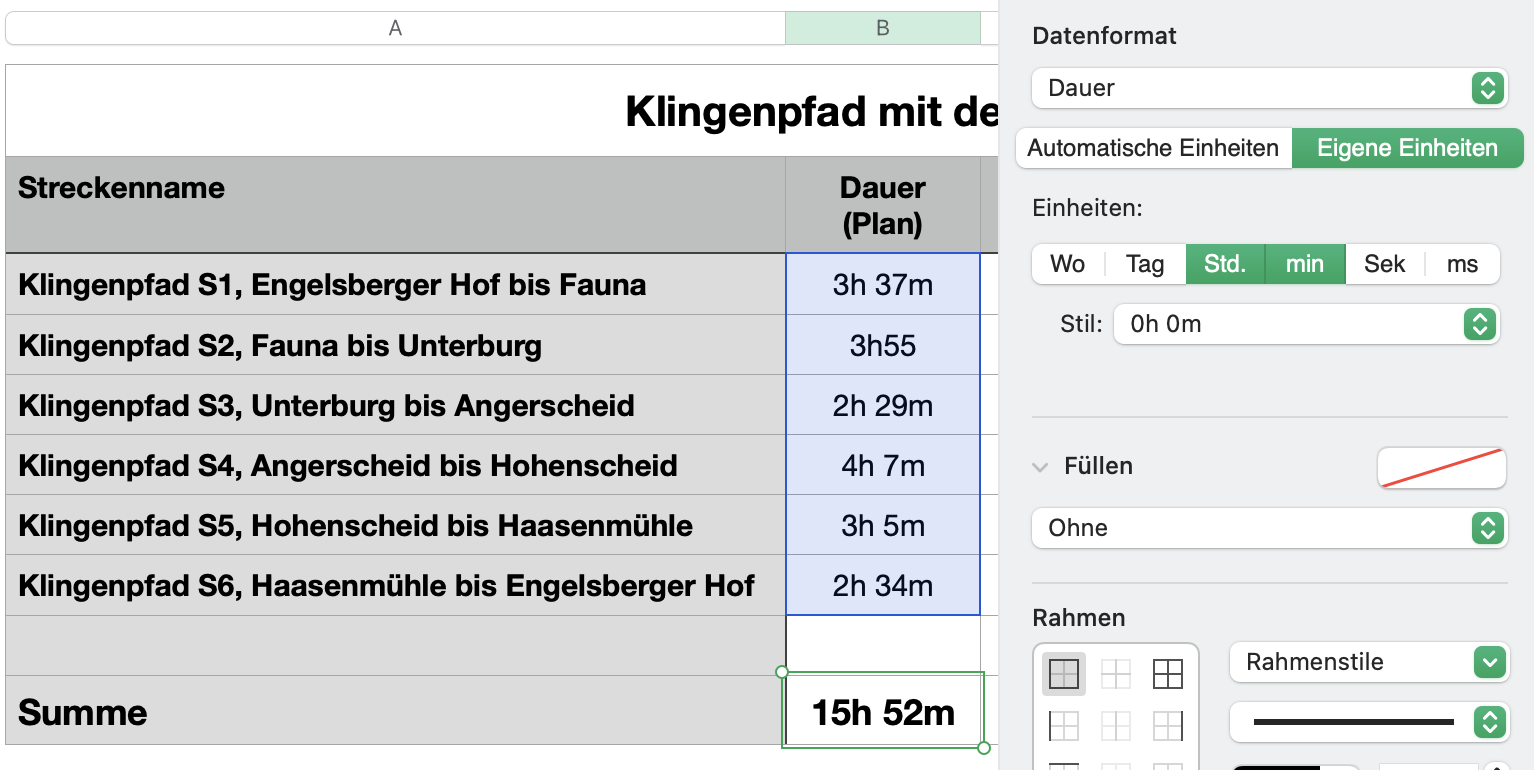Toggle the Sek unit button
This screenshot has width=1534, height=770.
[1384, 264]
